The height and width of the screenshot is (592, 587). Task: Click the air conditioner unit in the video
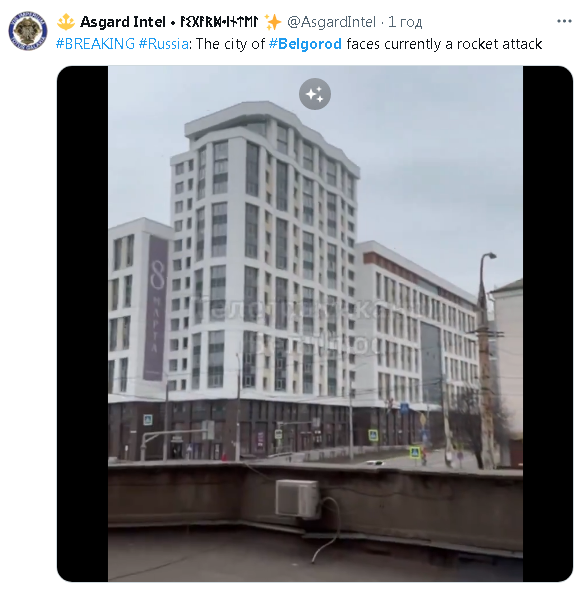tap(297, 498)
